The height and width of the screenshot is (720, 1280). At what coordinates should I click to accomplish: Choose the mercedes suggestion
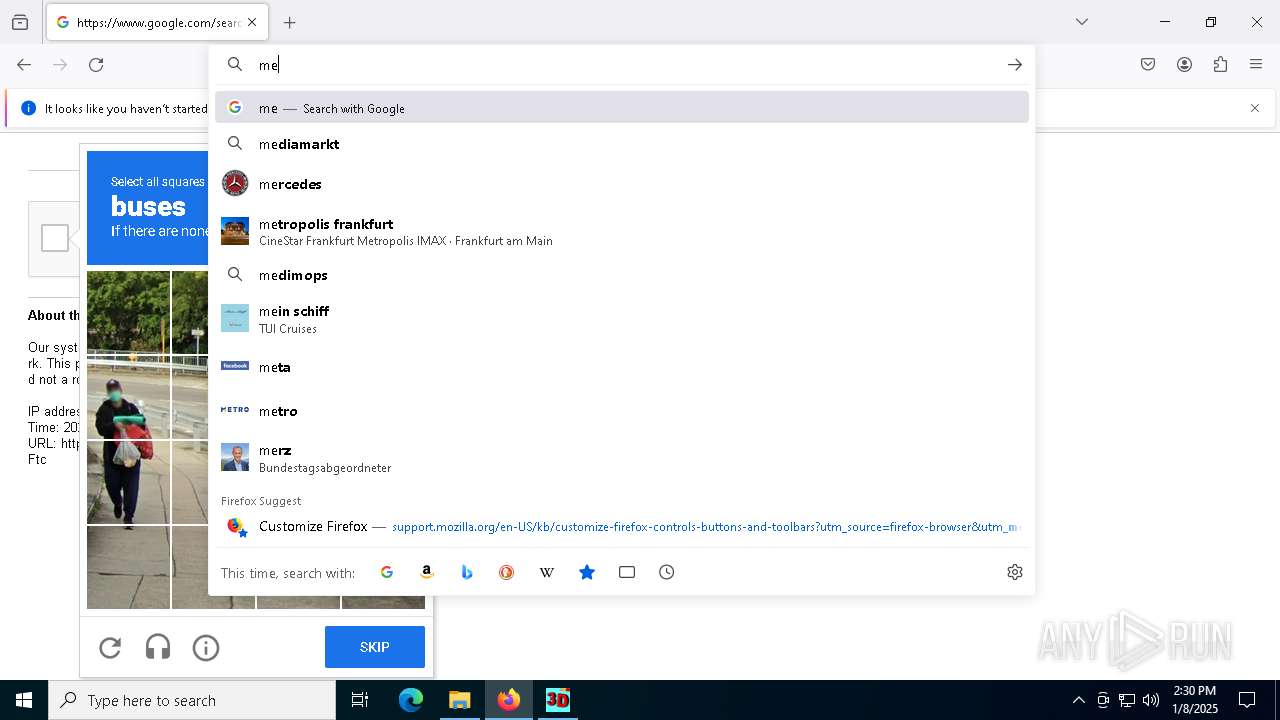point(622,184)
